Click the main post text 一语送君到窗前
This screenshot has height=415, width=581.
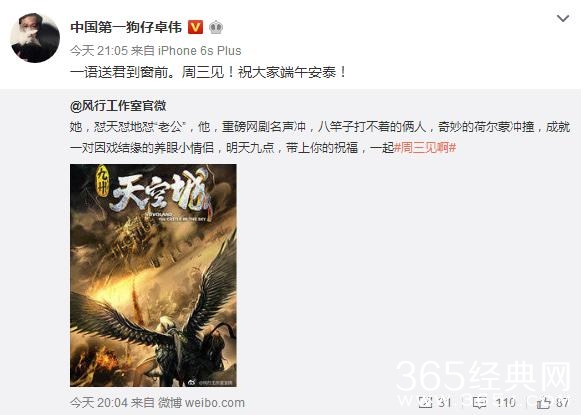209,72
